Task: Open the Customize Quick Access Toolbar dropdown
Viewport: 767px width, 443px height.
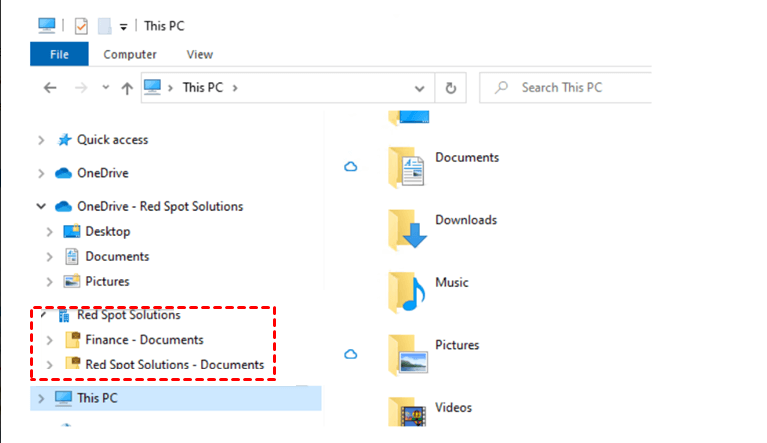Action: pyautogui.click(x=124, y=27)
